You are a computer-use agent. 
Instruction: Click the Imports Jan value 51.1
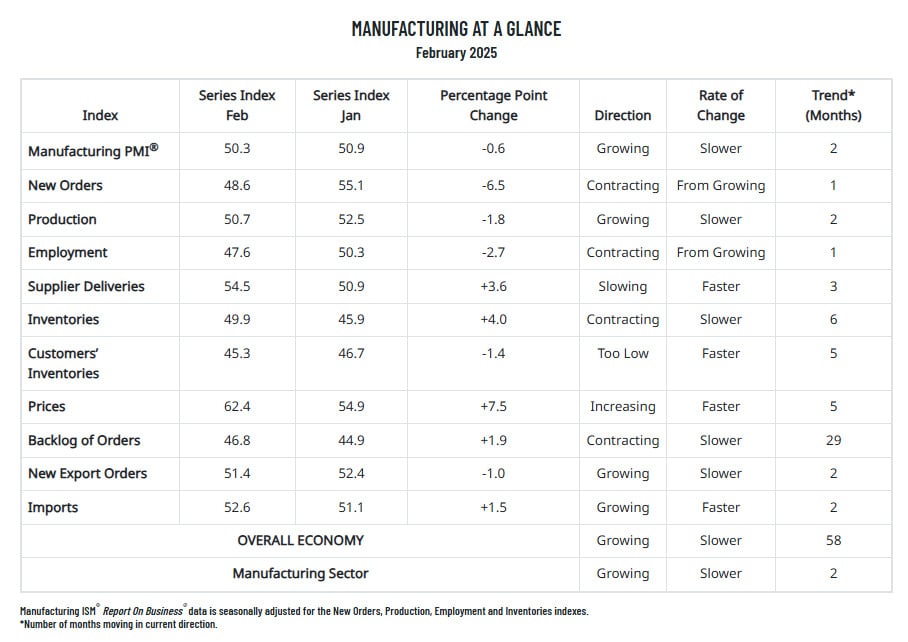pos(351,507)
